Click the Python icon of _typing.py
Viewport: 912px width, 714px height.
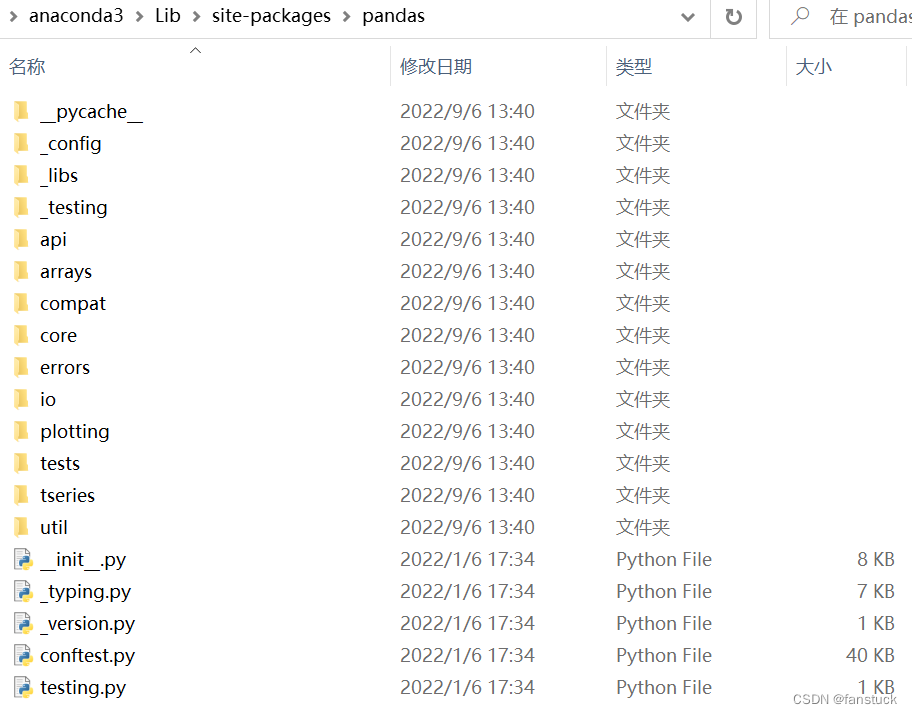click(x=23, y=591)
